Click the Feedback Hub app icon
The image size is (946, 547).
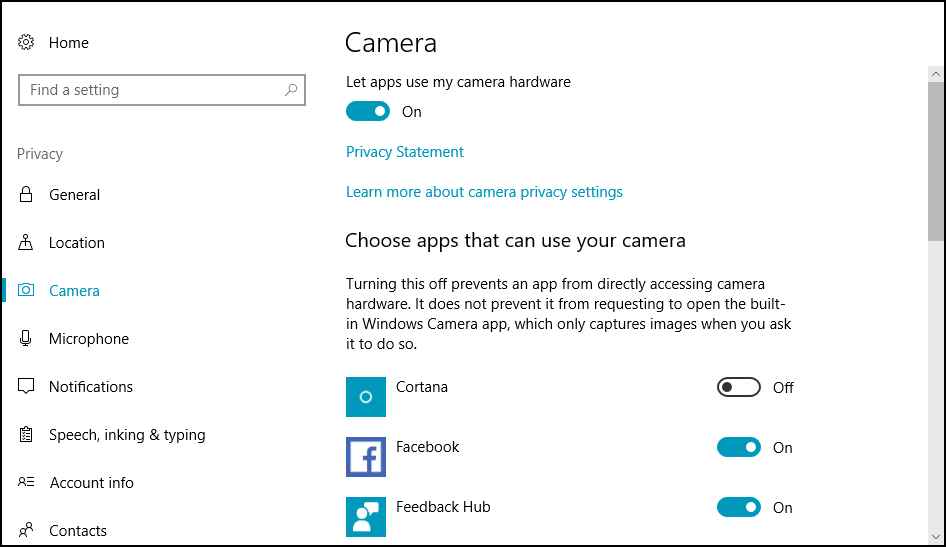366,516
